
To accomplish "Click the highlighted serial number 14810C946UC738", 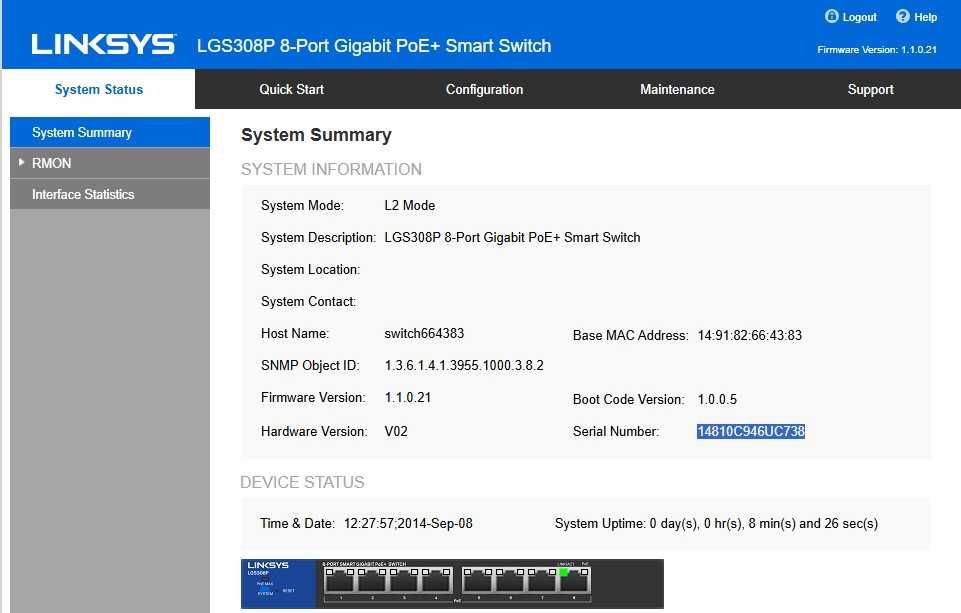I will click(x=751, y=432).
